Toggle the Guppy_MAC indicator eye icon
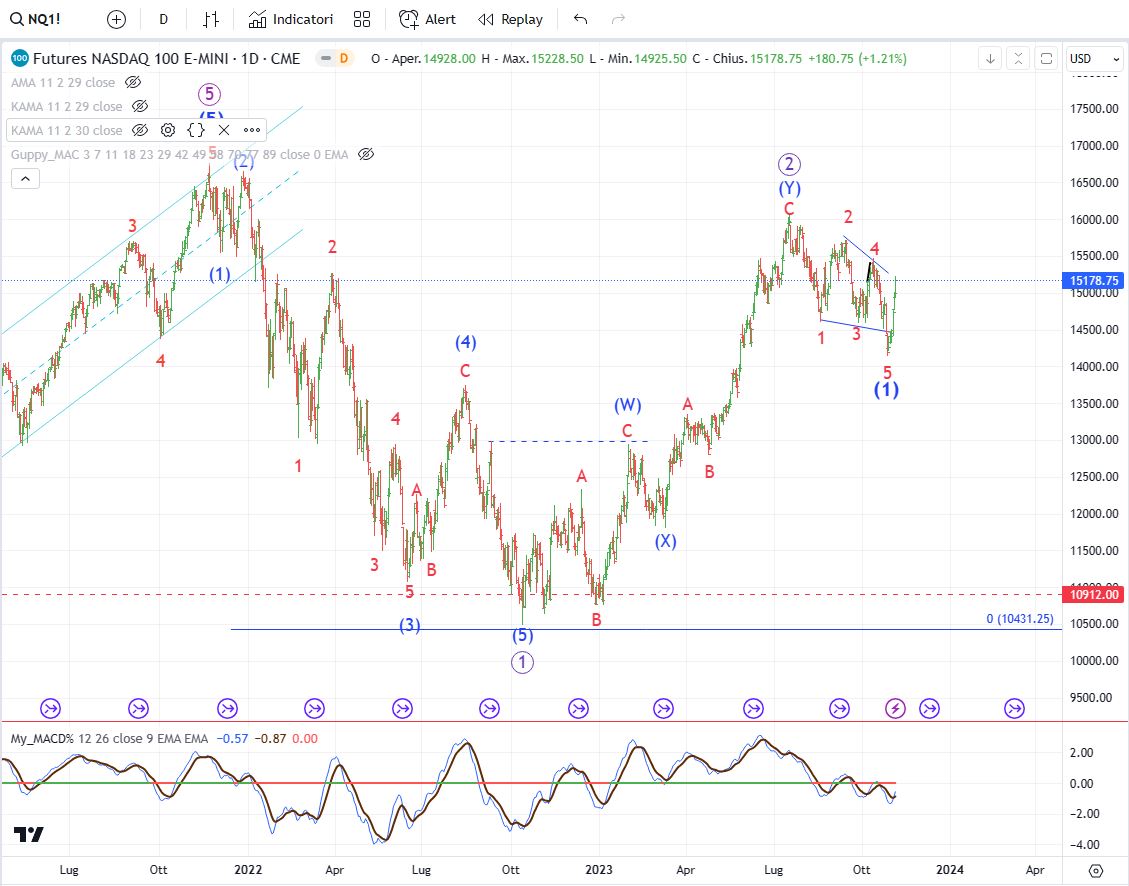This screenshot has height=886, width=1129. [x=366, y=154]
